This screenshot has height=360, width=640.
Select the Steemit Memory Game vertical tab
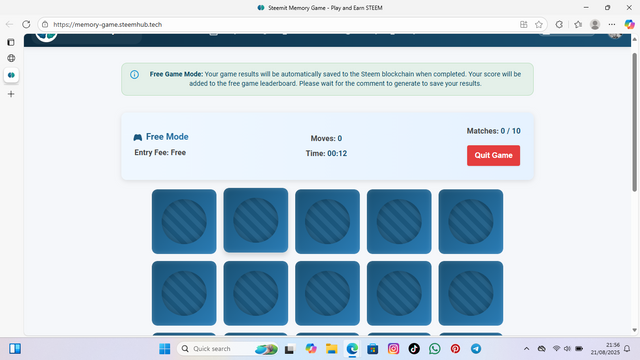[x=11, y=75]
